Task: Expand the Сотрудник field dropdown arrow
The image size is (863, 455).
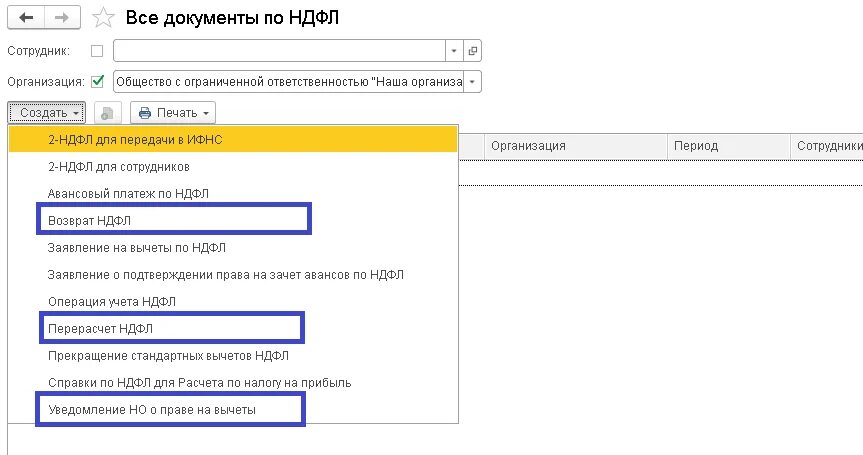Action: pos(454,50)
